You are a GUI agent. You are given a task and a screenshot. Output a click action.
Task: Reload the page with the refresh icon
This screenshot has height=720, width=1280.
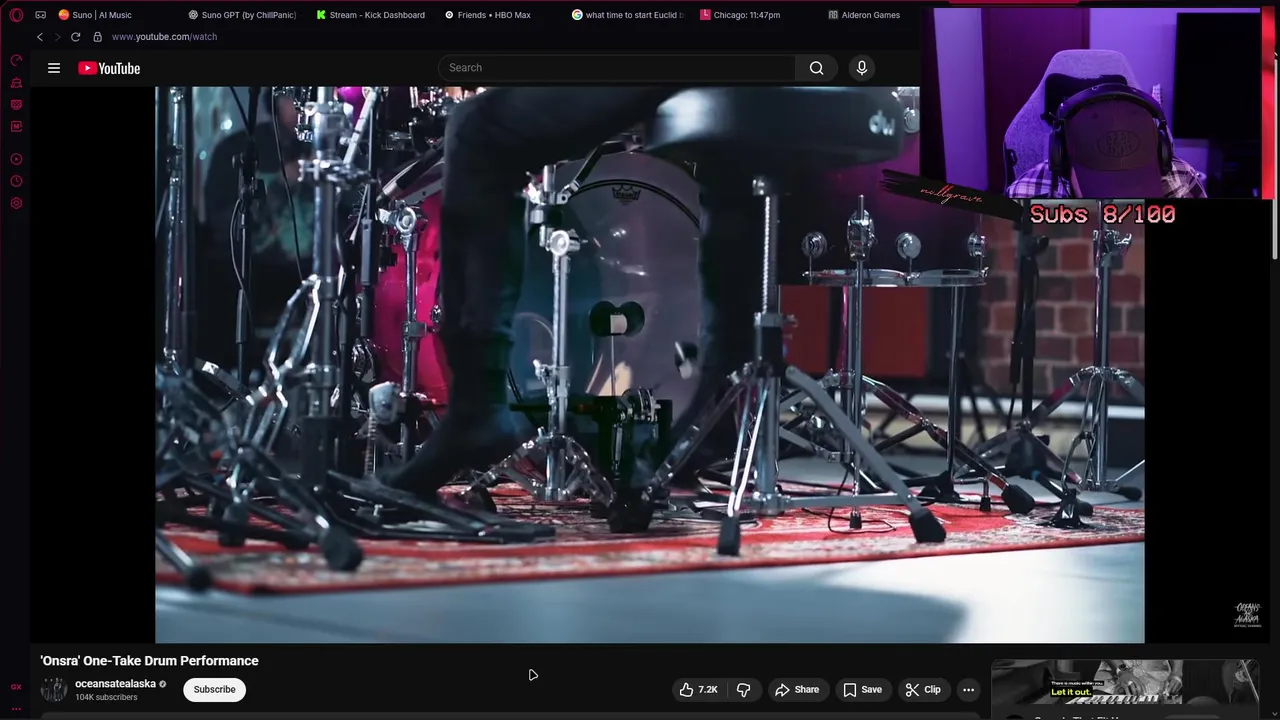tap(75, 37)
